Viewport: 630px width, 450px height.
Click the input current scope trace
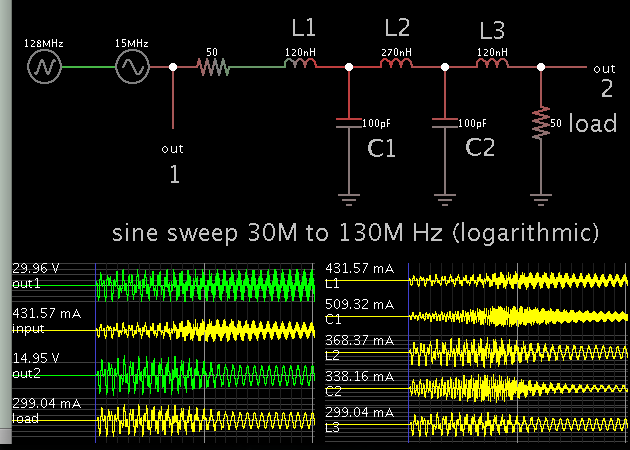click(205, 330)
